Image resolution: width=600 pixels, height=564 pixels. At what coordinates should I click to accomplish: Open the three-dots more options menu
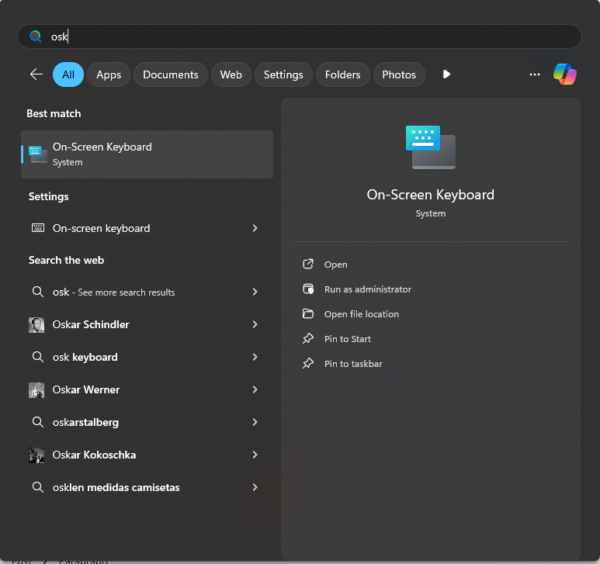pyautogui.click(x=535, y=75)
